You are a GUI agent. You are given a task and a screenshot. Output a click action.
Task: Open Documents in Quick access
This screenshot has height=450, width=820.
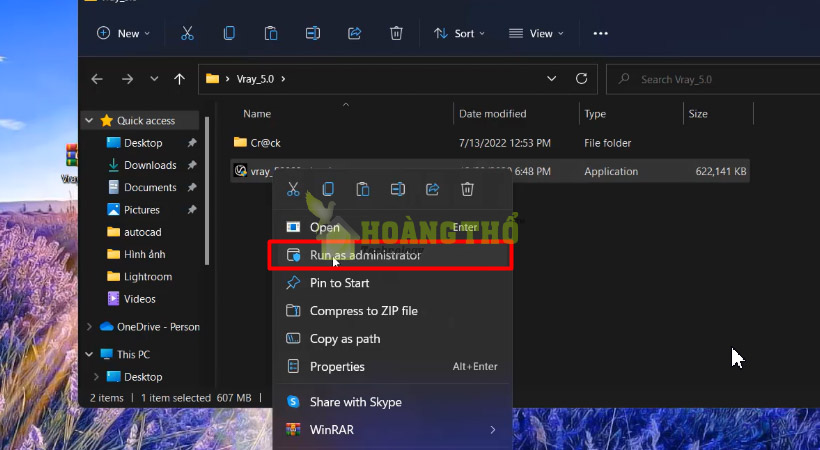pos(150,187)
